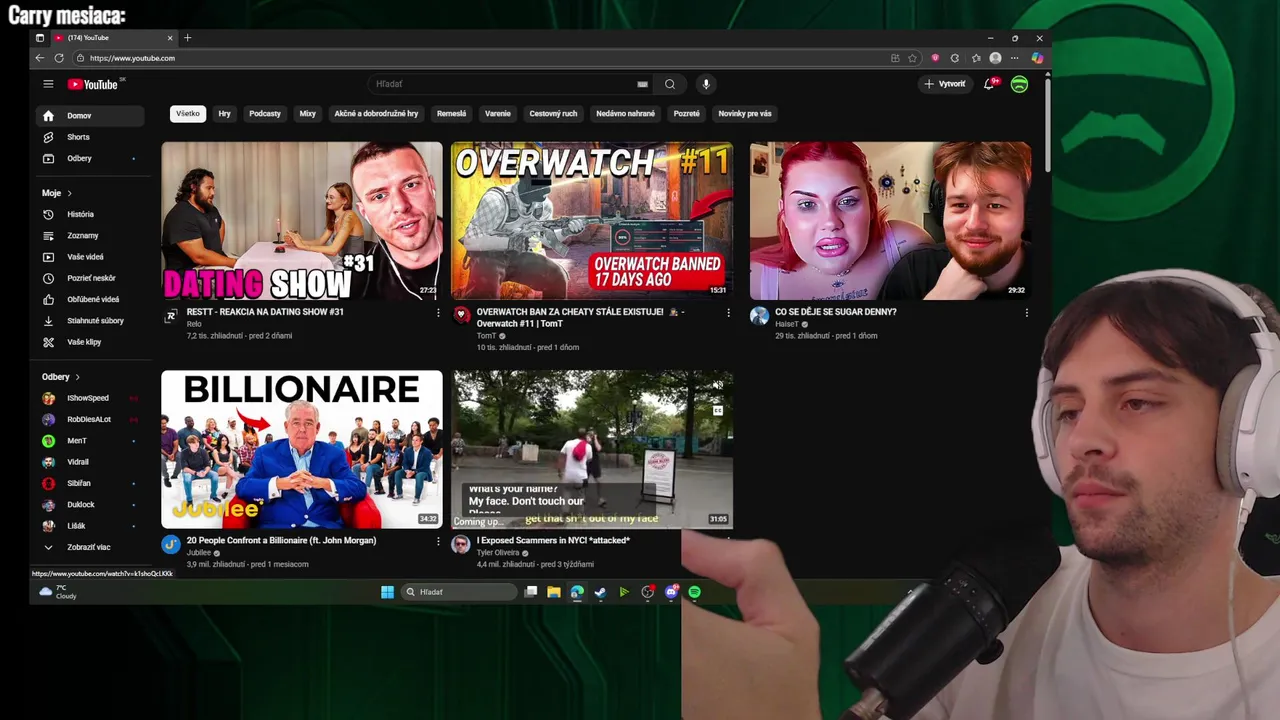Open Vidrail channel in subscriptions

[90, 462]
